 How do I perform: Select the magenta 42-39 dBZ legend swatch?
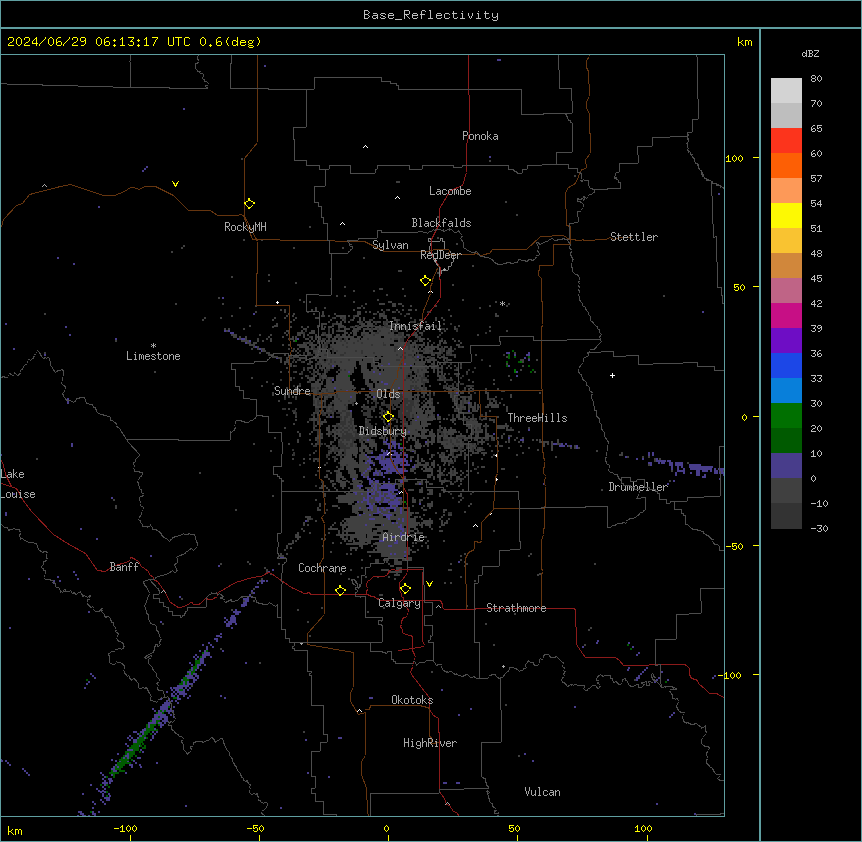(x=786, y=315)
